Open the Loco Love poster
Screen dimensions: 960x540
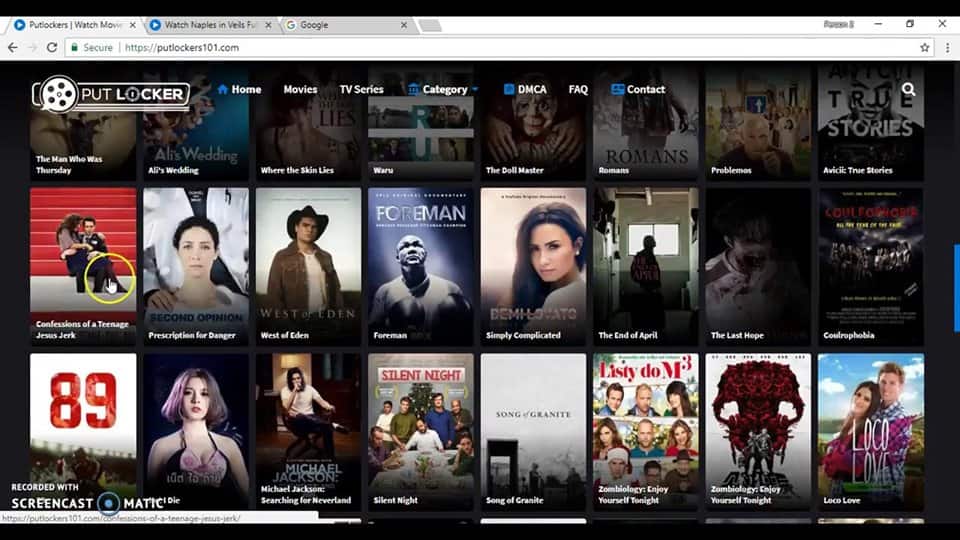click(871, 432)
